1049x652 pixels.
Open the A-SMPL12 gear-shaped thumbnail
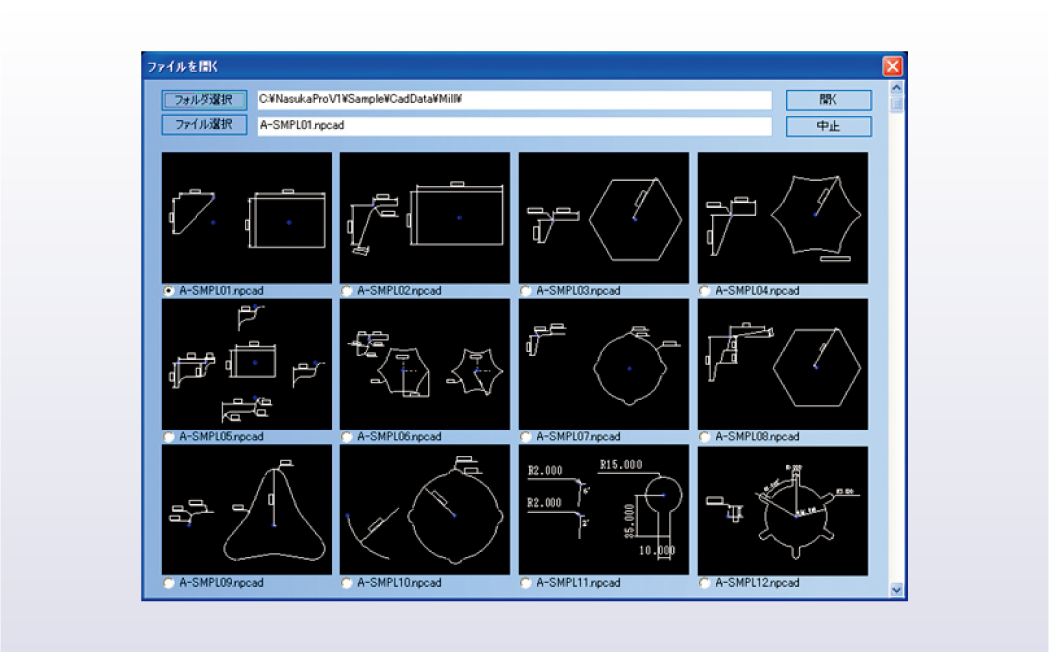[783, 510]
